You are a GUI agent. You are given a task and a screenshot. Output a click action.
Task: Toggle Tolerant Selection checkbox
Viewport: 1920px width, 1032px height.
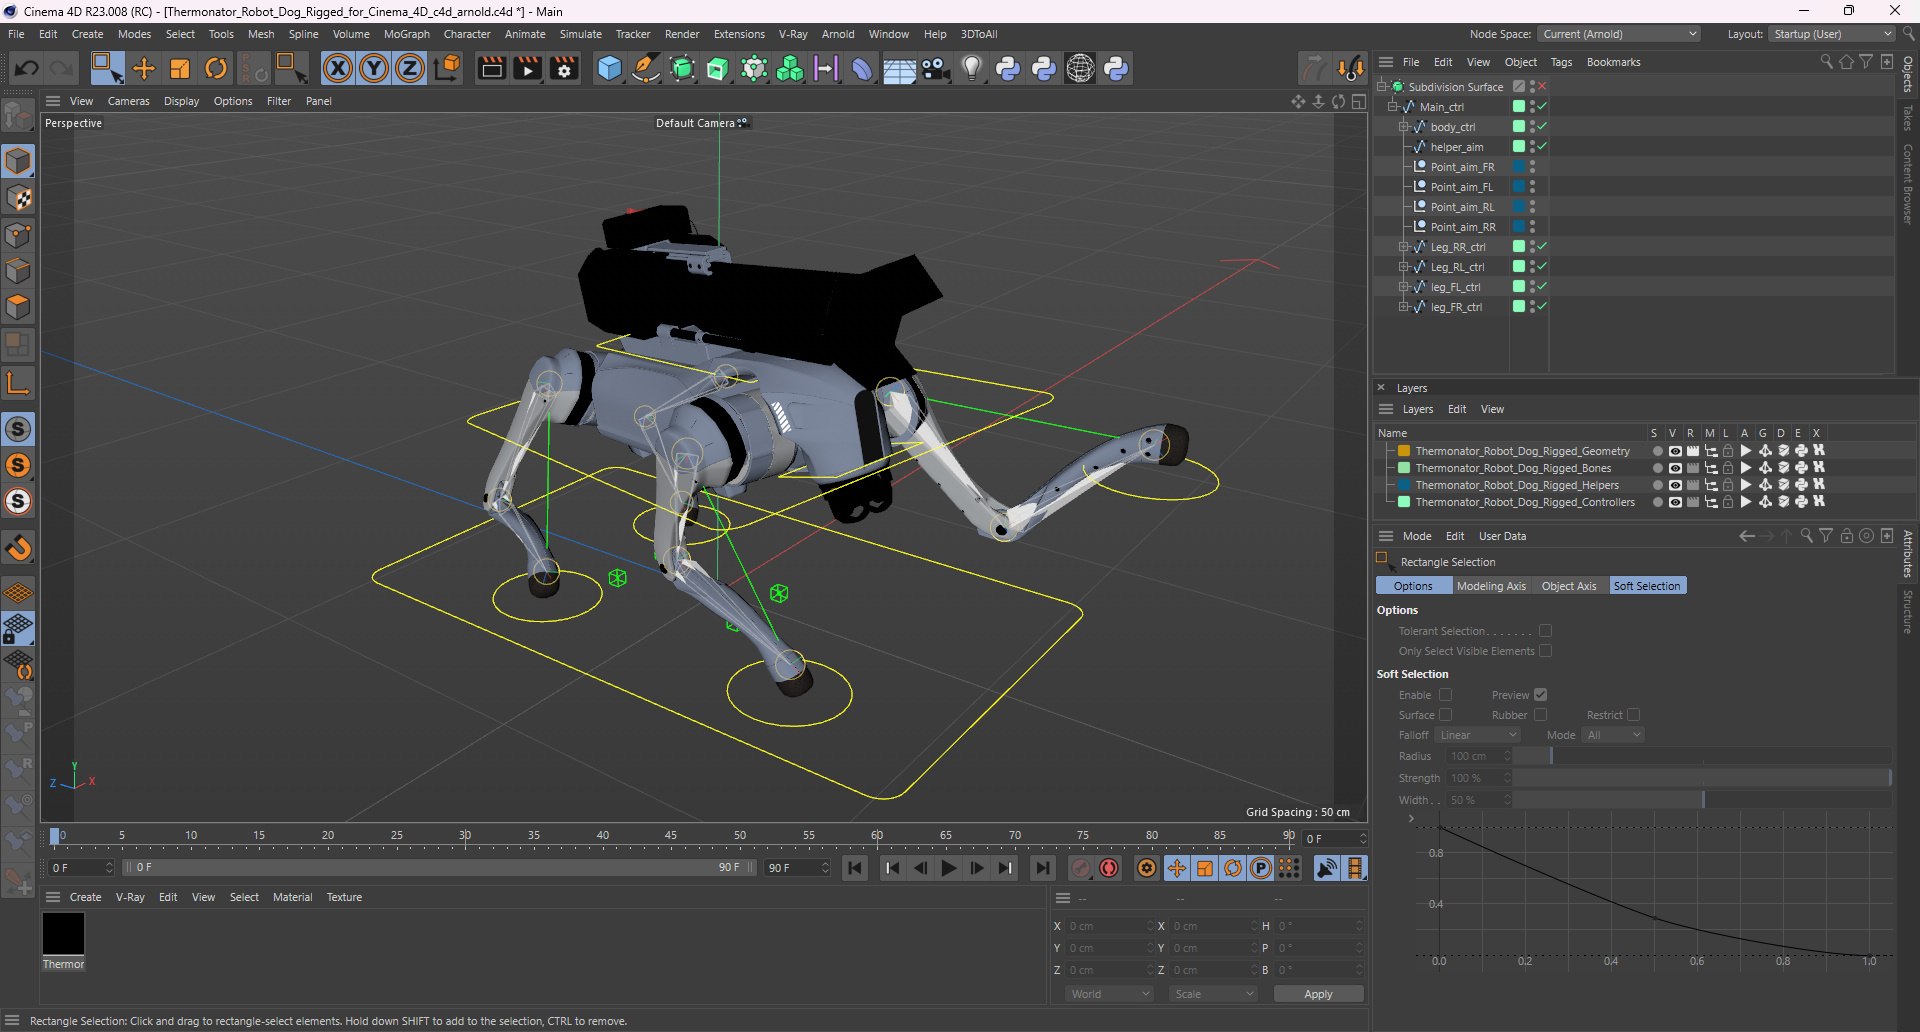point(1545,631)
